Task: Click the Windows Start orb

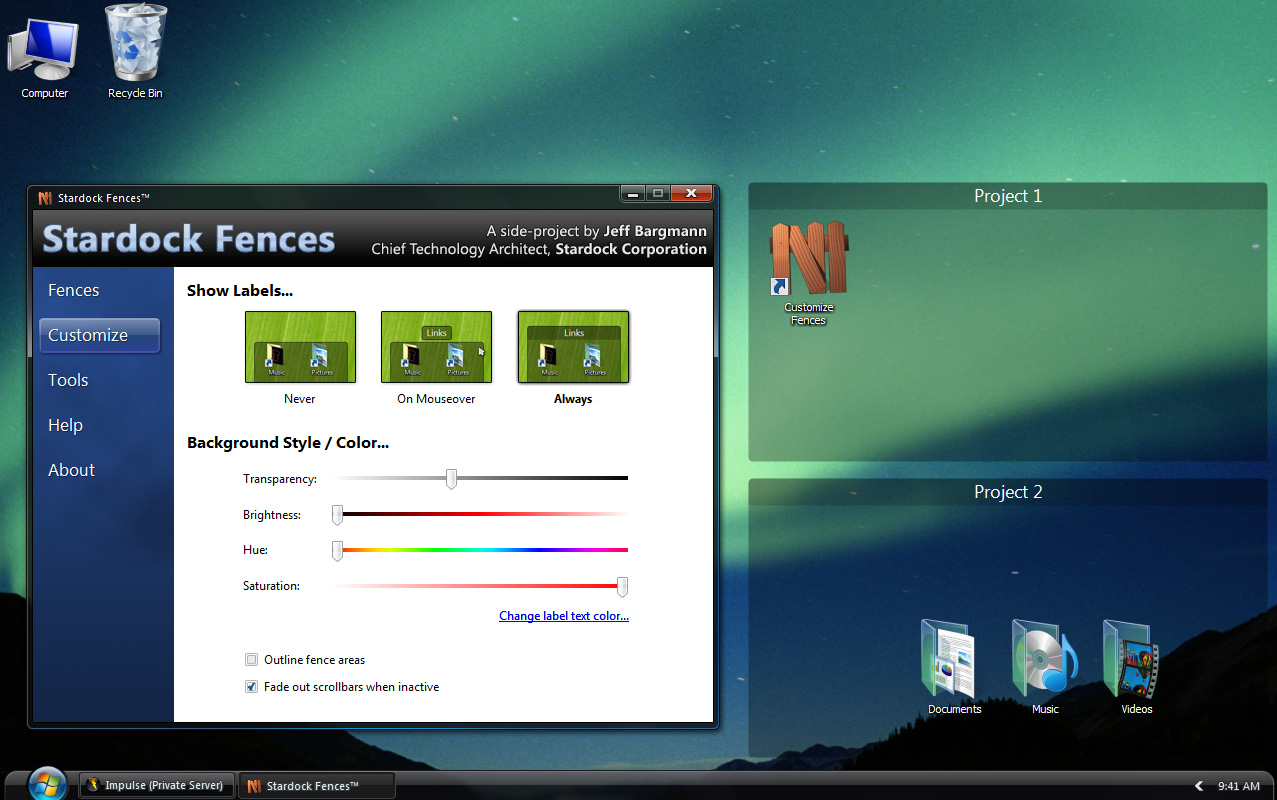Action: click(47, 784)
